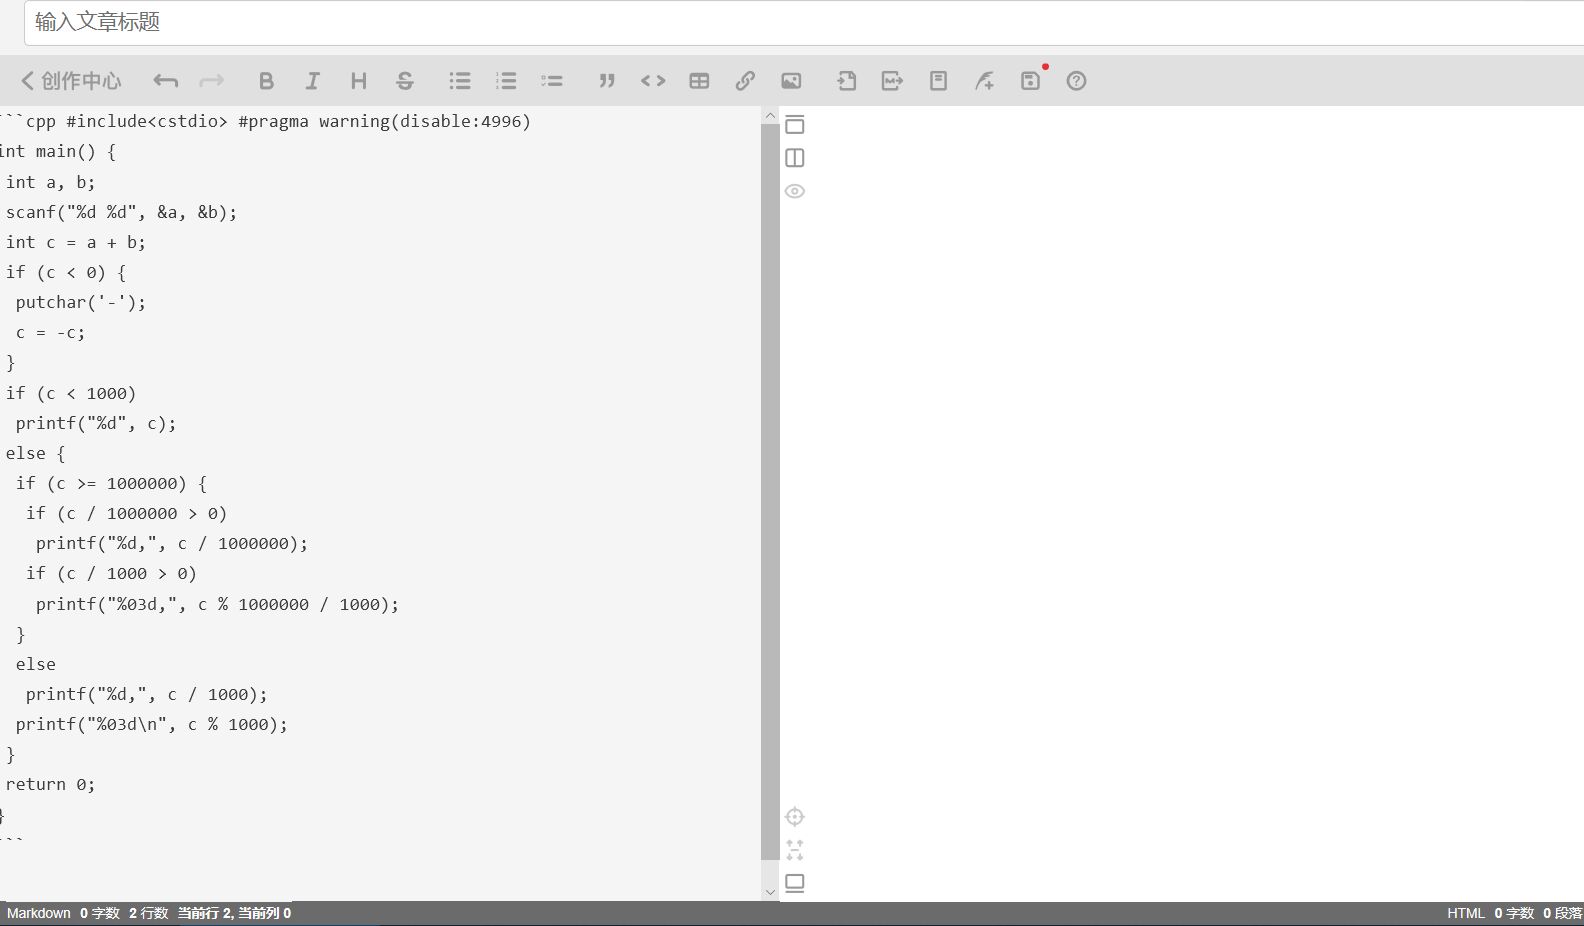Click the line 'printf("%03d\n", c % 1000);'
Viewport: 1584px width, 926px height.
click(x=152, y=724)
